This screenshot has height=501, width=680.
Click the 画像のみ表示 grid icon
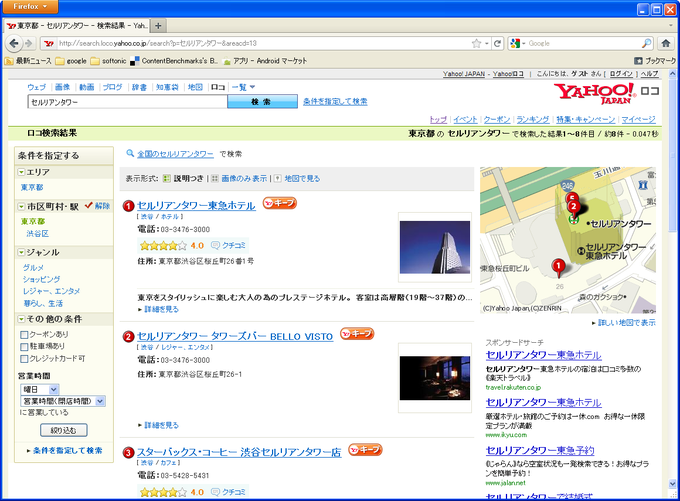(x=215, y=178)
